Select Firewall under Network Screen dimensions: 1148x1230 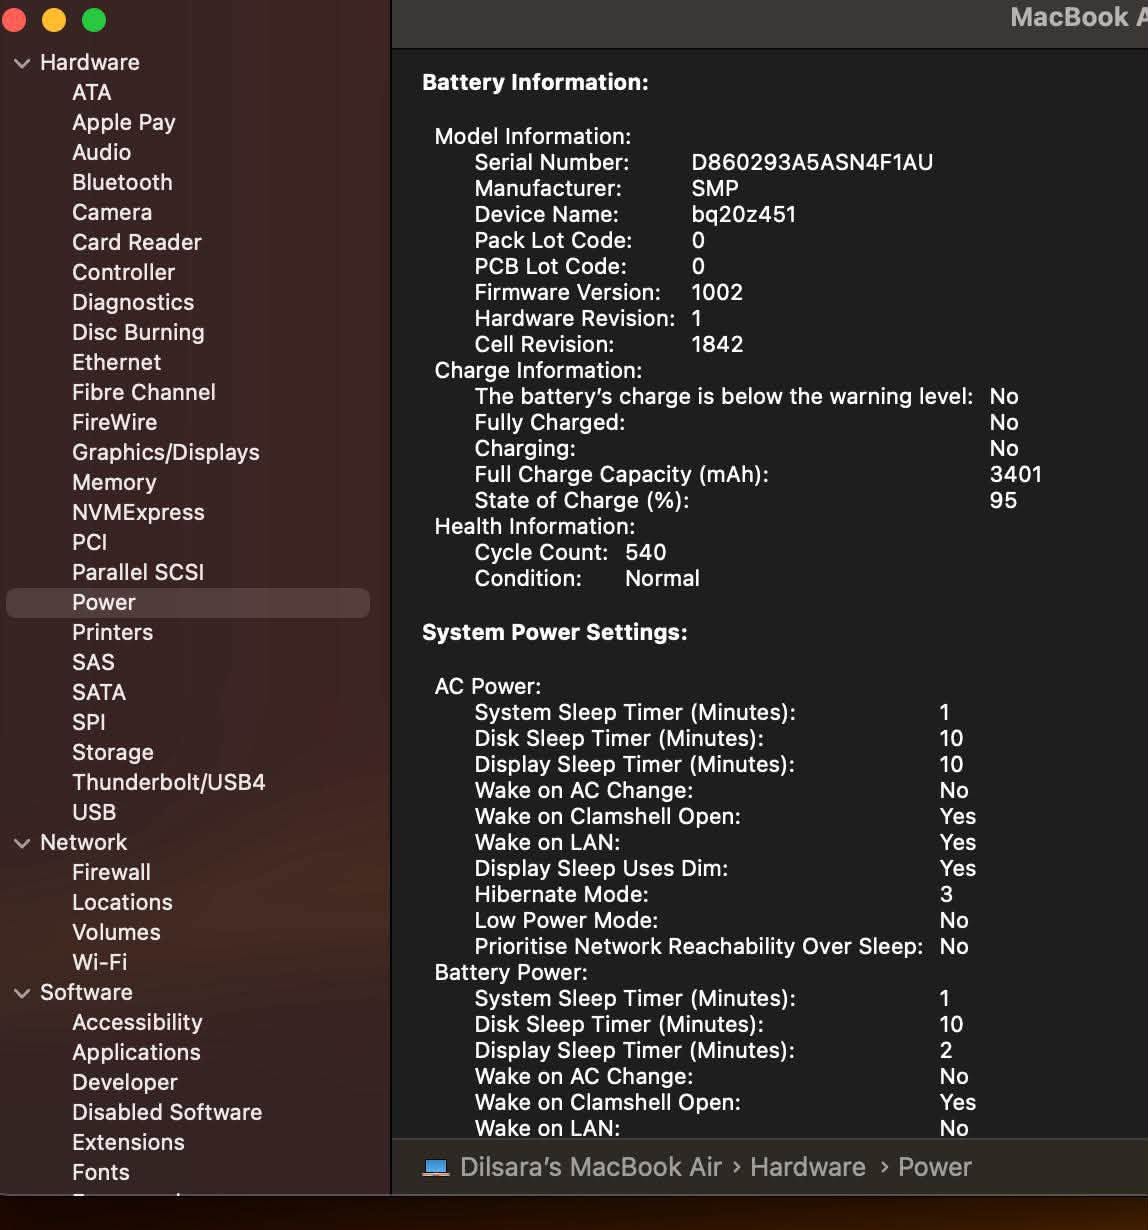[112, 872]
